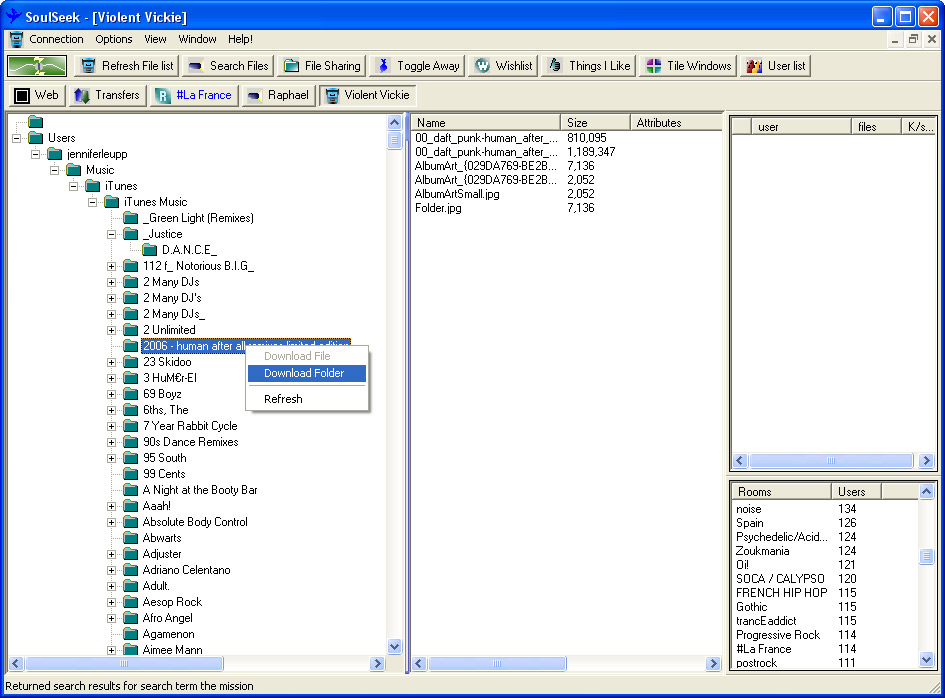Image resolution: width=945 pixels, height=698 pixels.
Task: Open the Connection menu
Action: [56, 39]
